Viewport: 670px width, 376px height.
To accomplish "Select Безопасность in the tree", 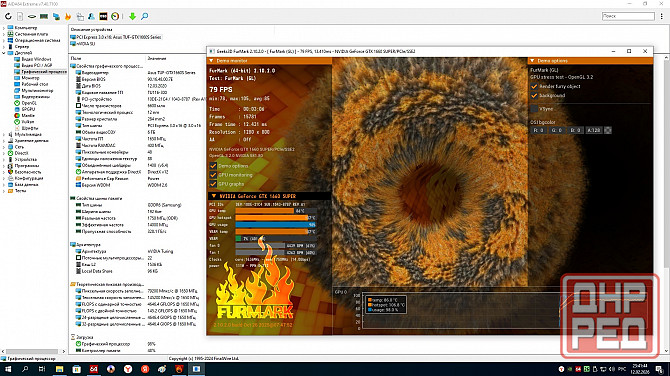I will (x=28, y=172).
